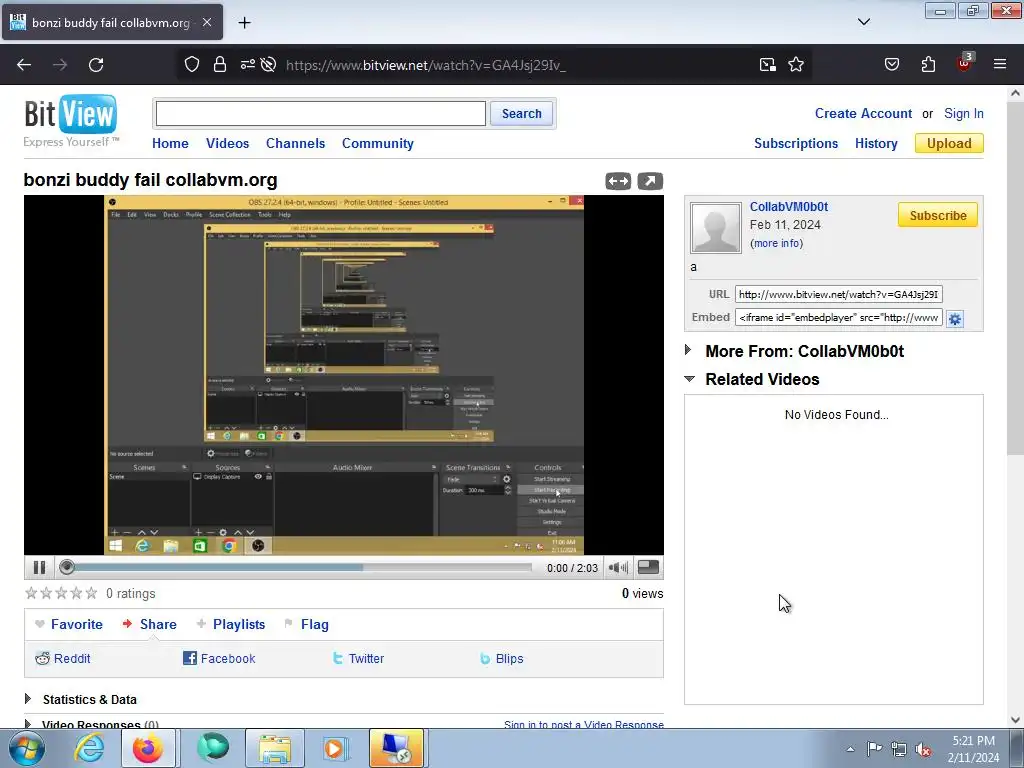Go back with the browser back arrow
Image resolution: width=1024 pixels, height=768 pixels.
coord(24,65)
